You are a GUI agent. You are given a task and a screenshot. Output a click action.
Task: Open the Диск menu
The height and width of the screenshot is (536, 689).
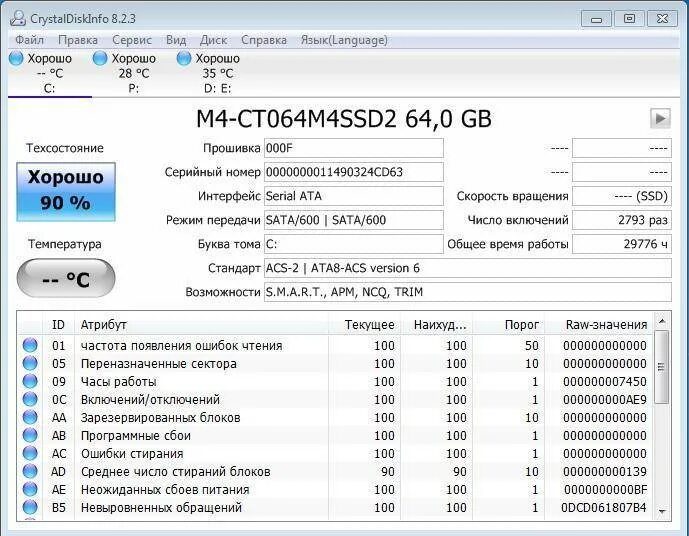pos(214,40)
